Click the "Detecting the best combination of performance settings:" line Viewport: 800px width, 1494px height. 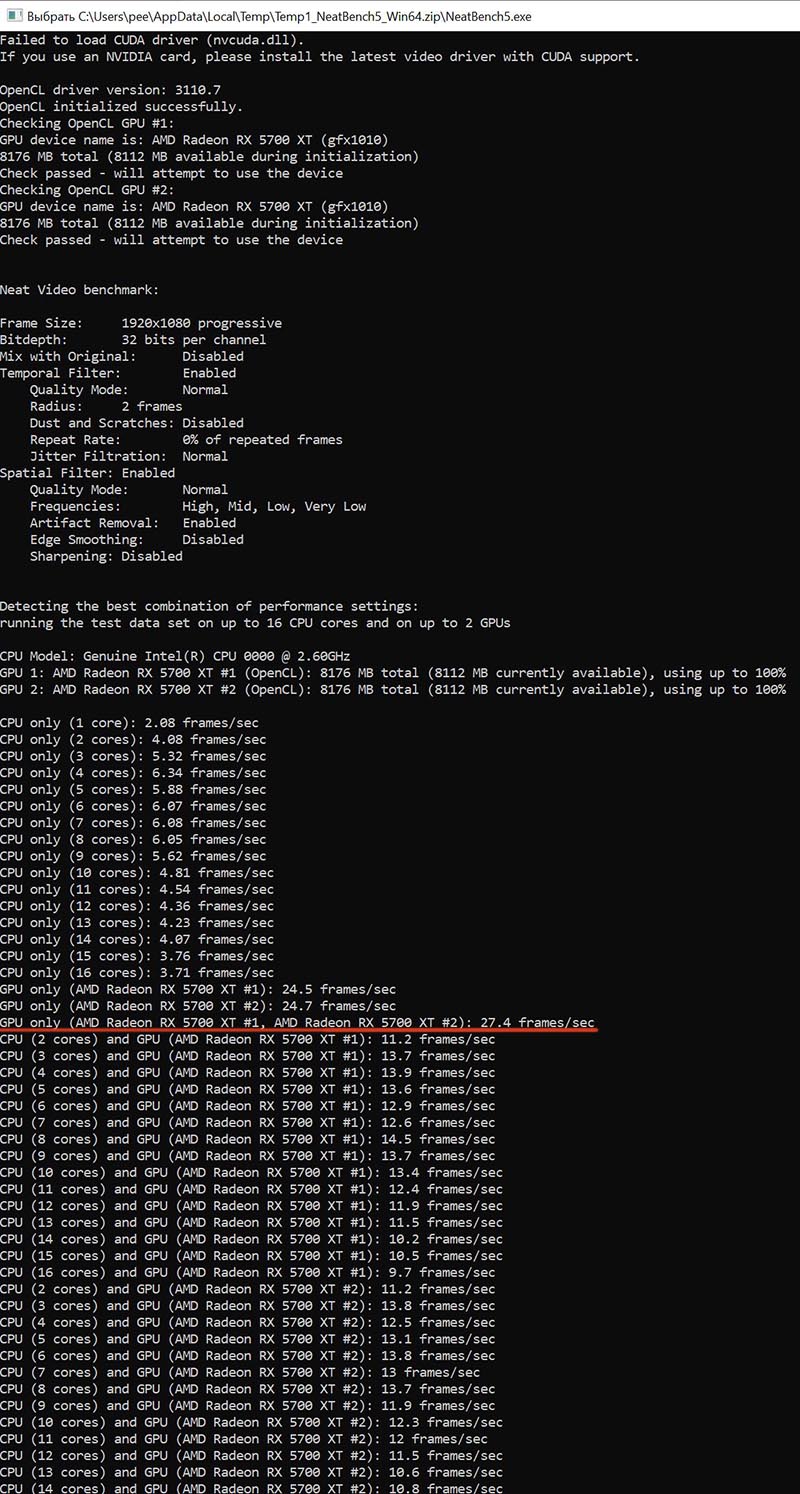pyautogui.click(x=209, y=606)
